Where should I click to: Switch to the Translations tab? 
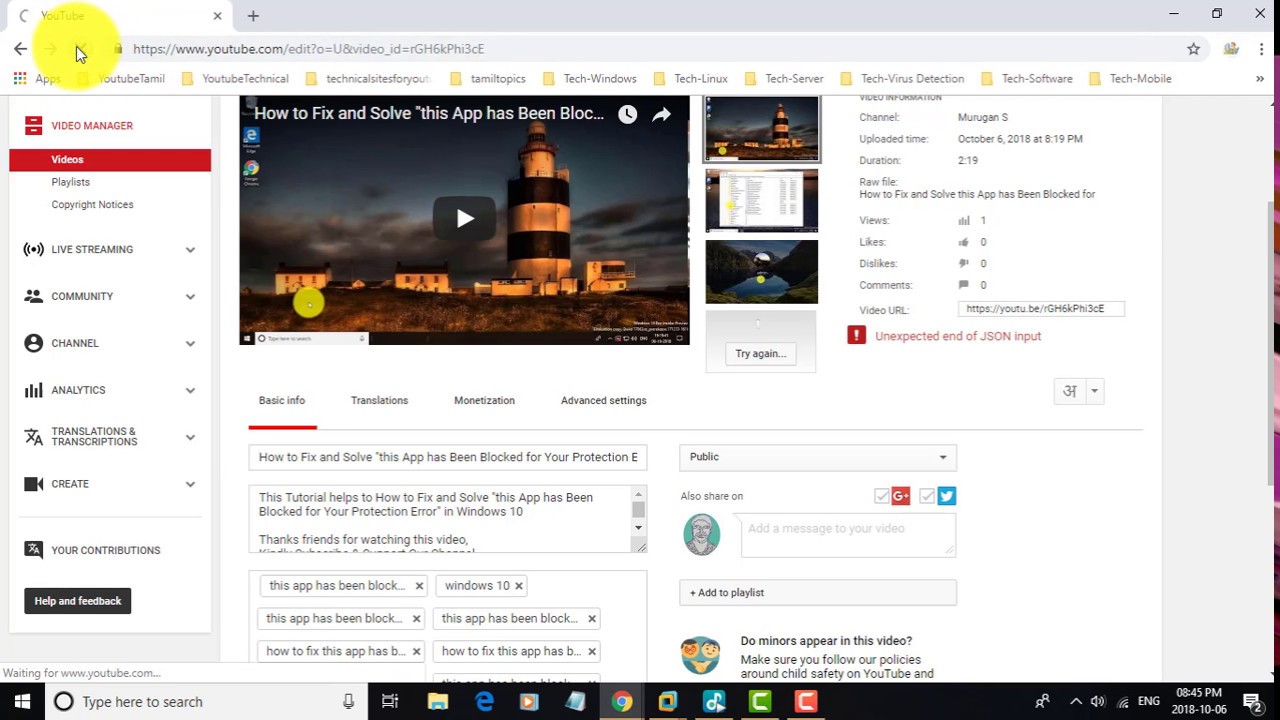(379, 400)
